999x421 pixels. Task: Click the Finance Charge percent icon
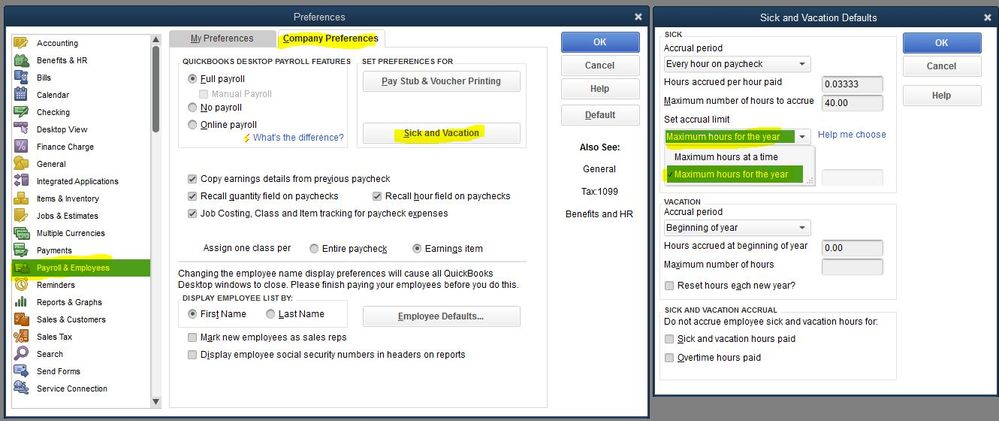21,146
